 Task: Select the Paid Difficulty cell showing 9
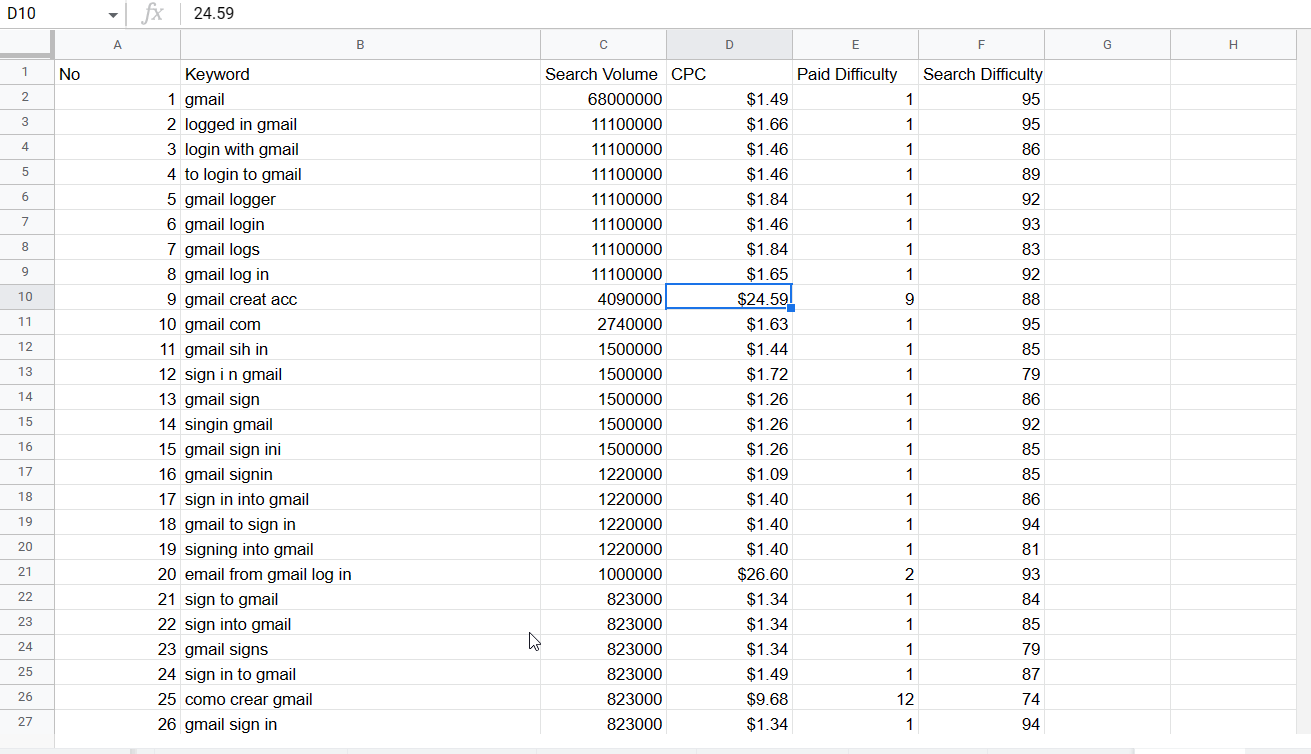coord(855,299)
